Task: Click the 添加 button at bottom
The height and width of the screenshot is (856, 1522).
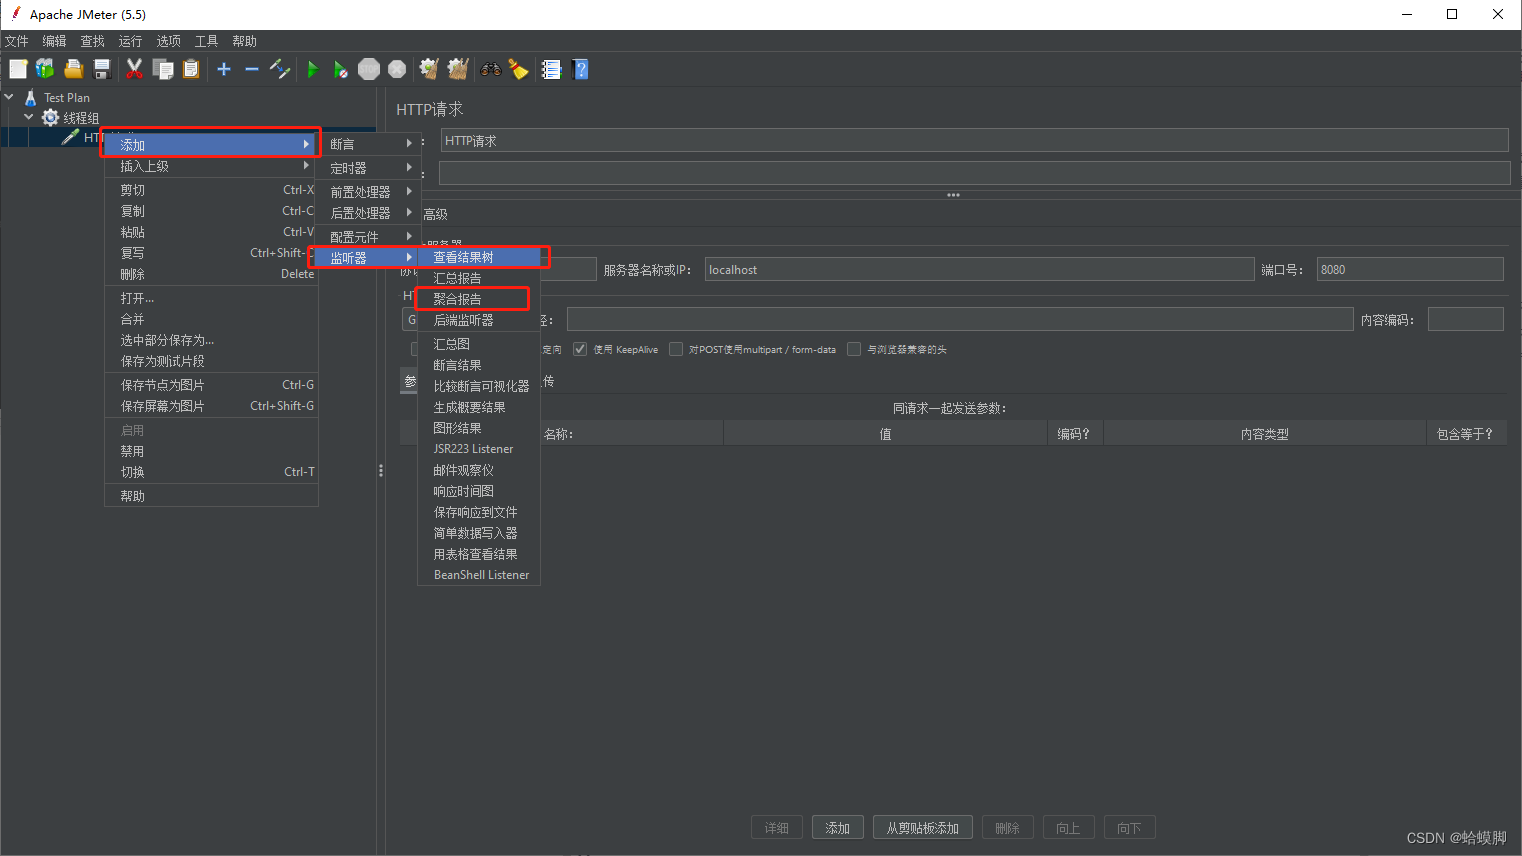Action: coord(838,828)
